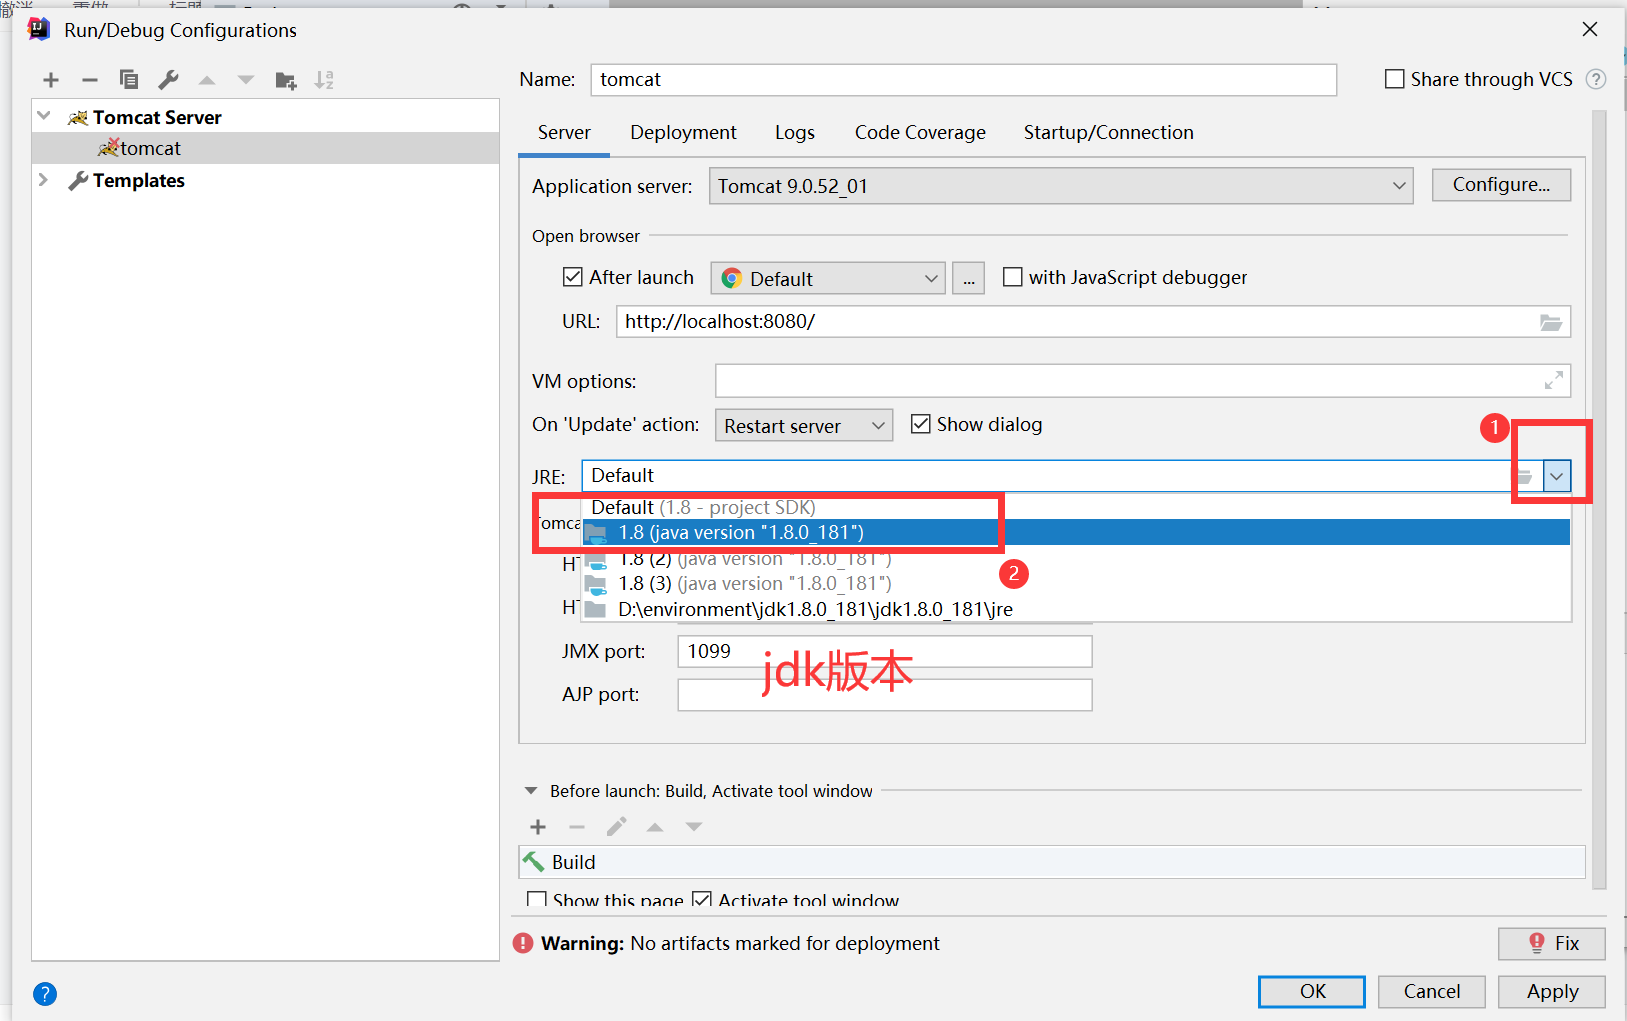1627x1021 pixels.
Task: Click Fix for the warning
Action: pos(1552,943)
